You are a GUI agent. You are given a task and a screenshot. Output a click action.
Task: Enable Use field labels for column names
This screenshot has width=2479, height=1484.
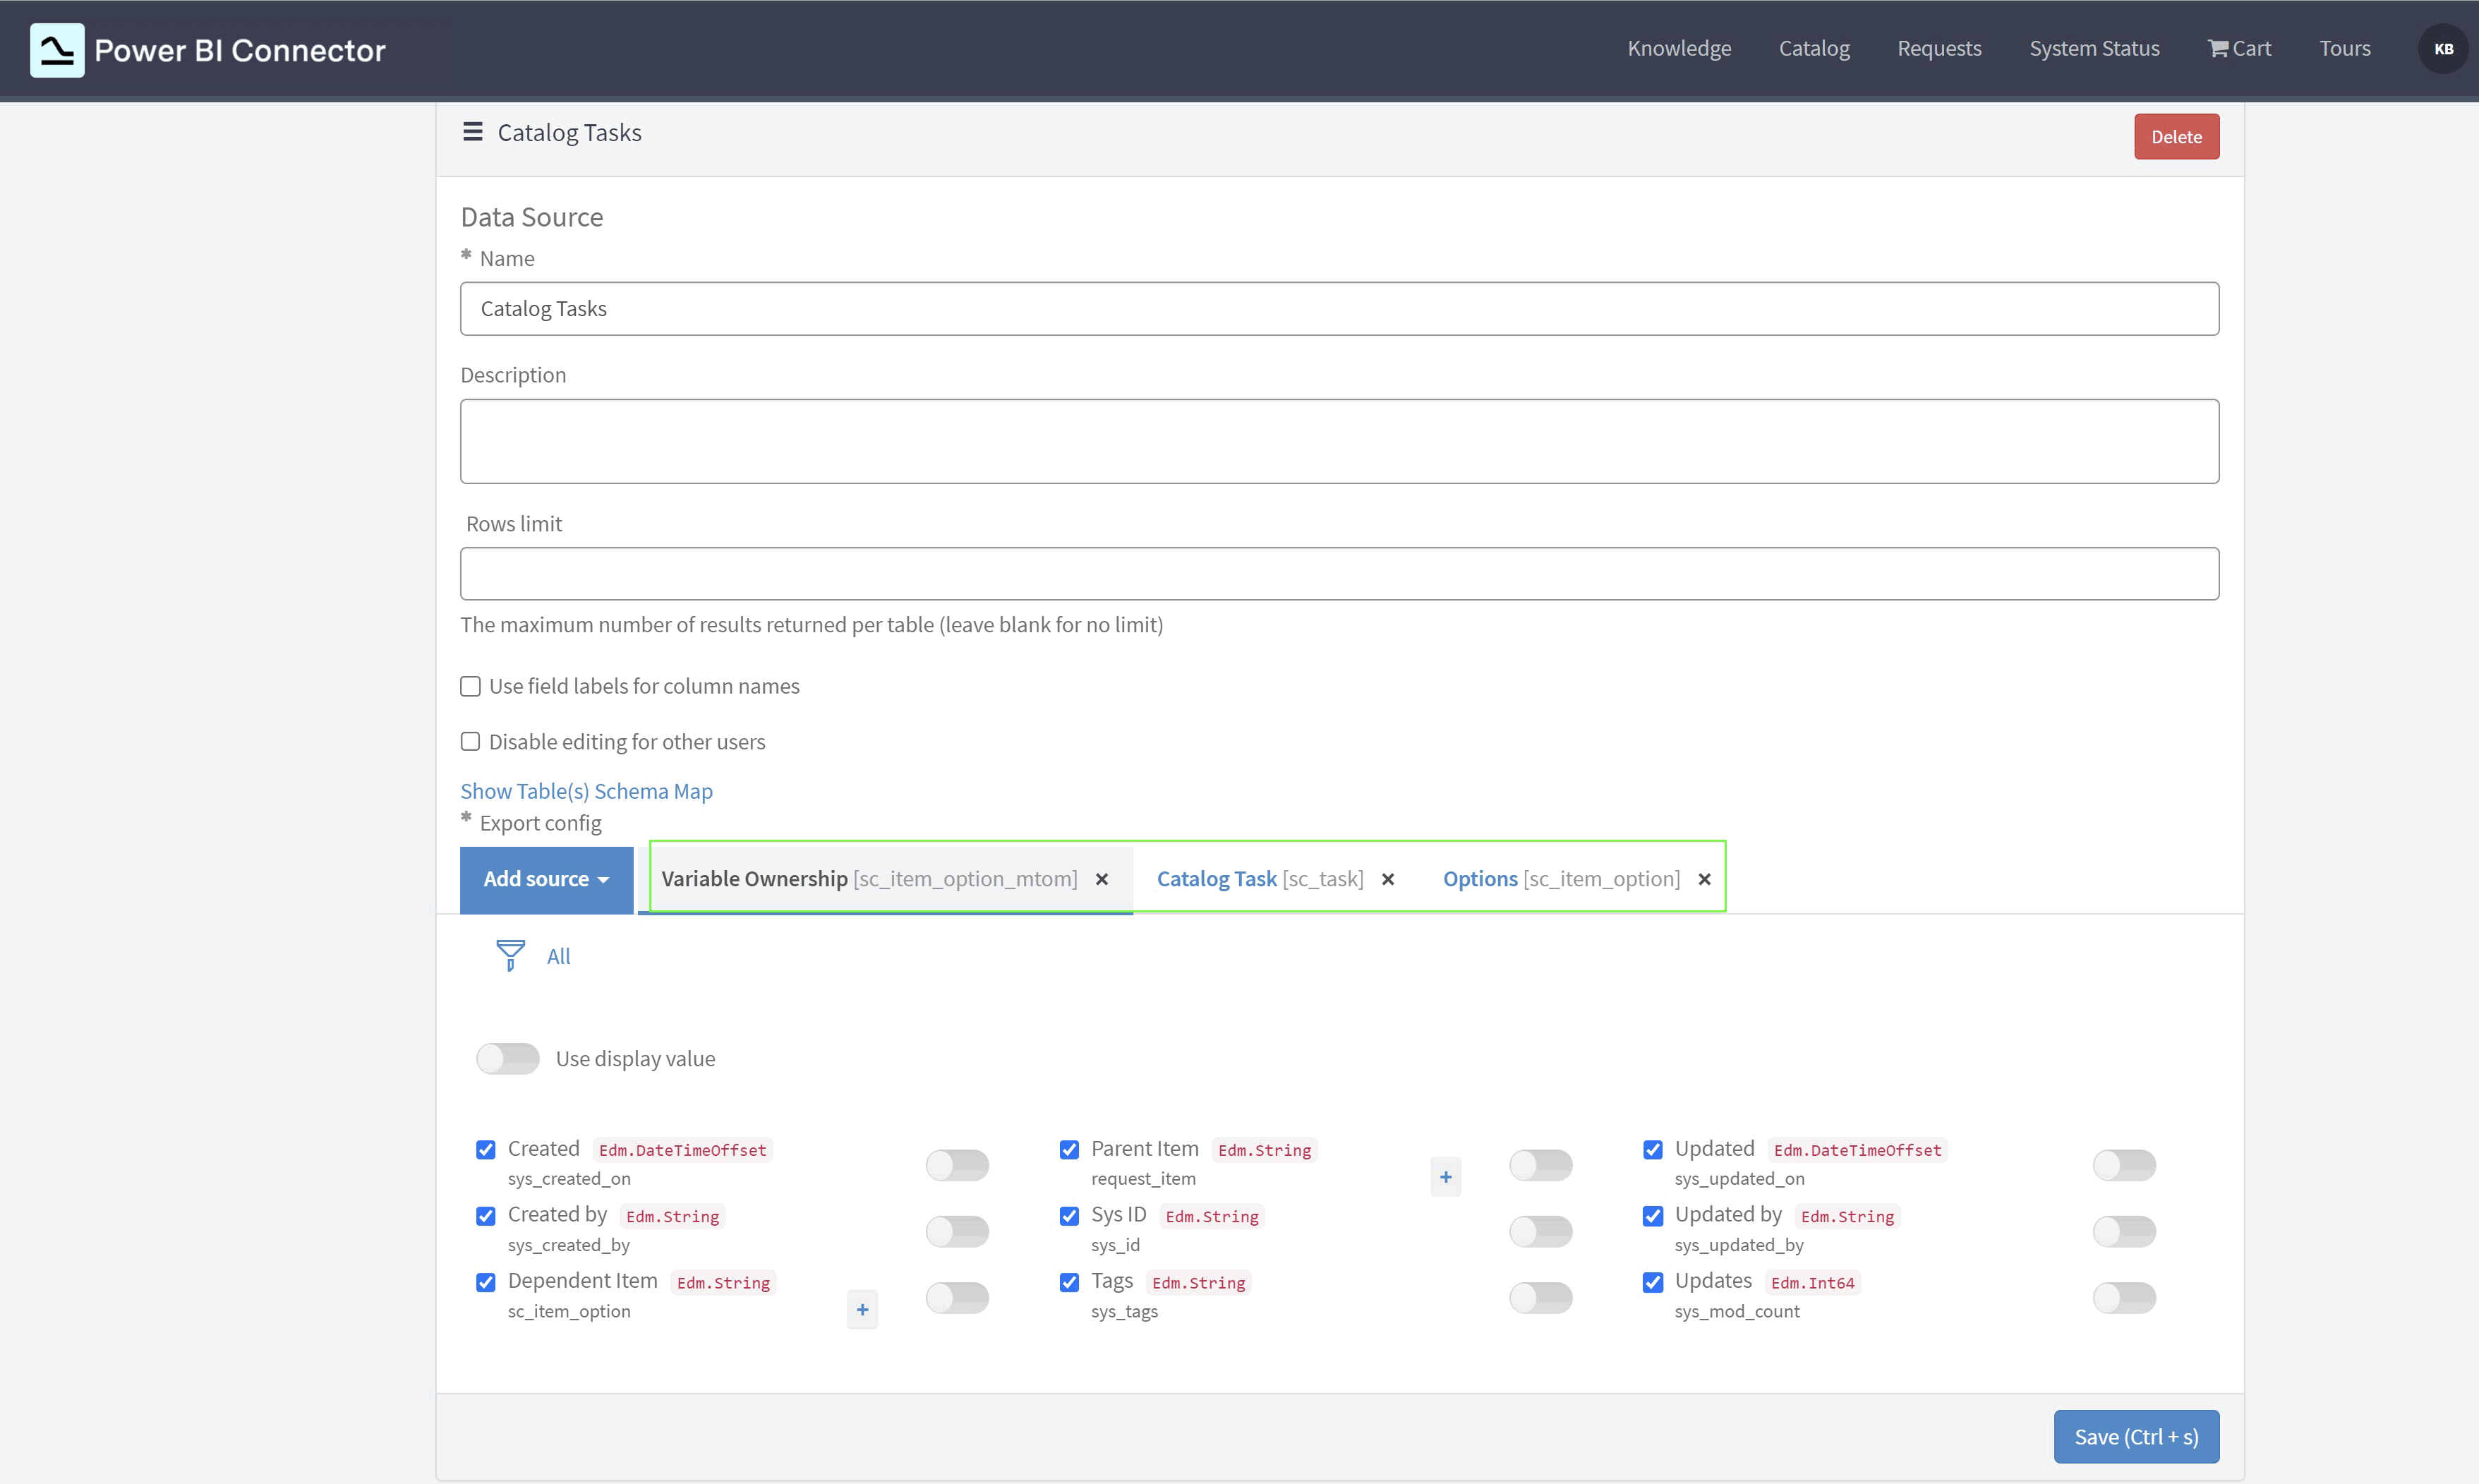point(470,686)
